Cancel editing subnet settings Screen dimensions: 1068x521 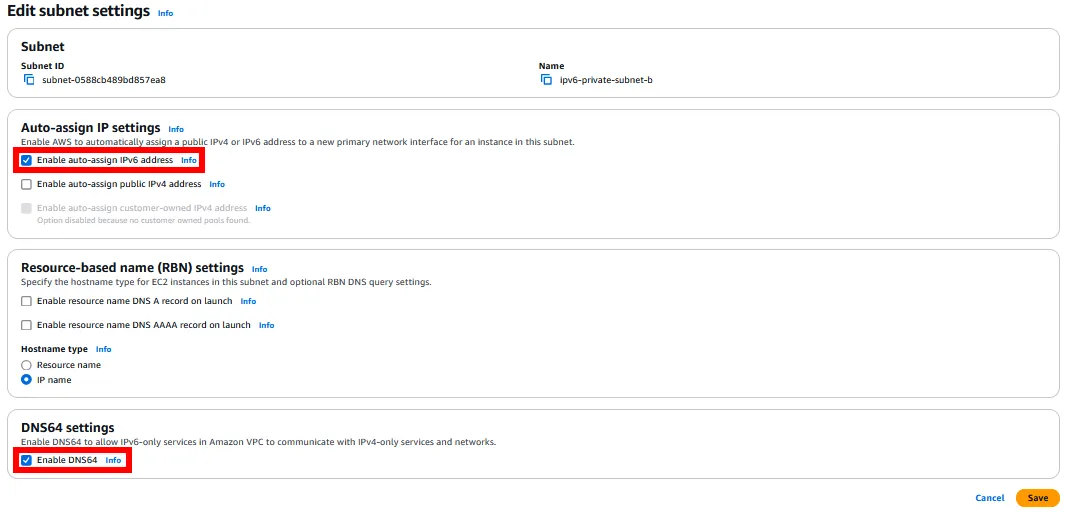coord(989,498)
